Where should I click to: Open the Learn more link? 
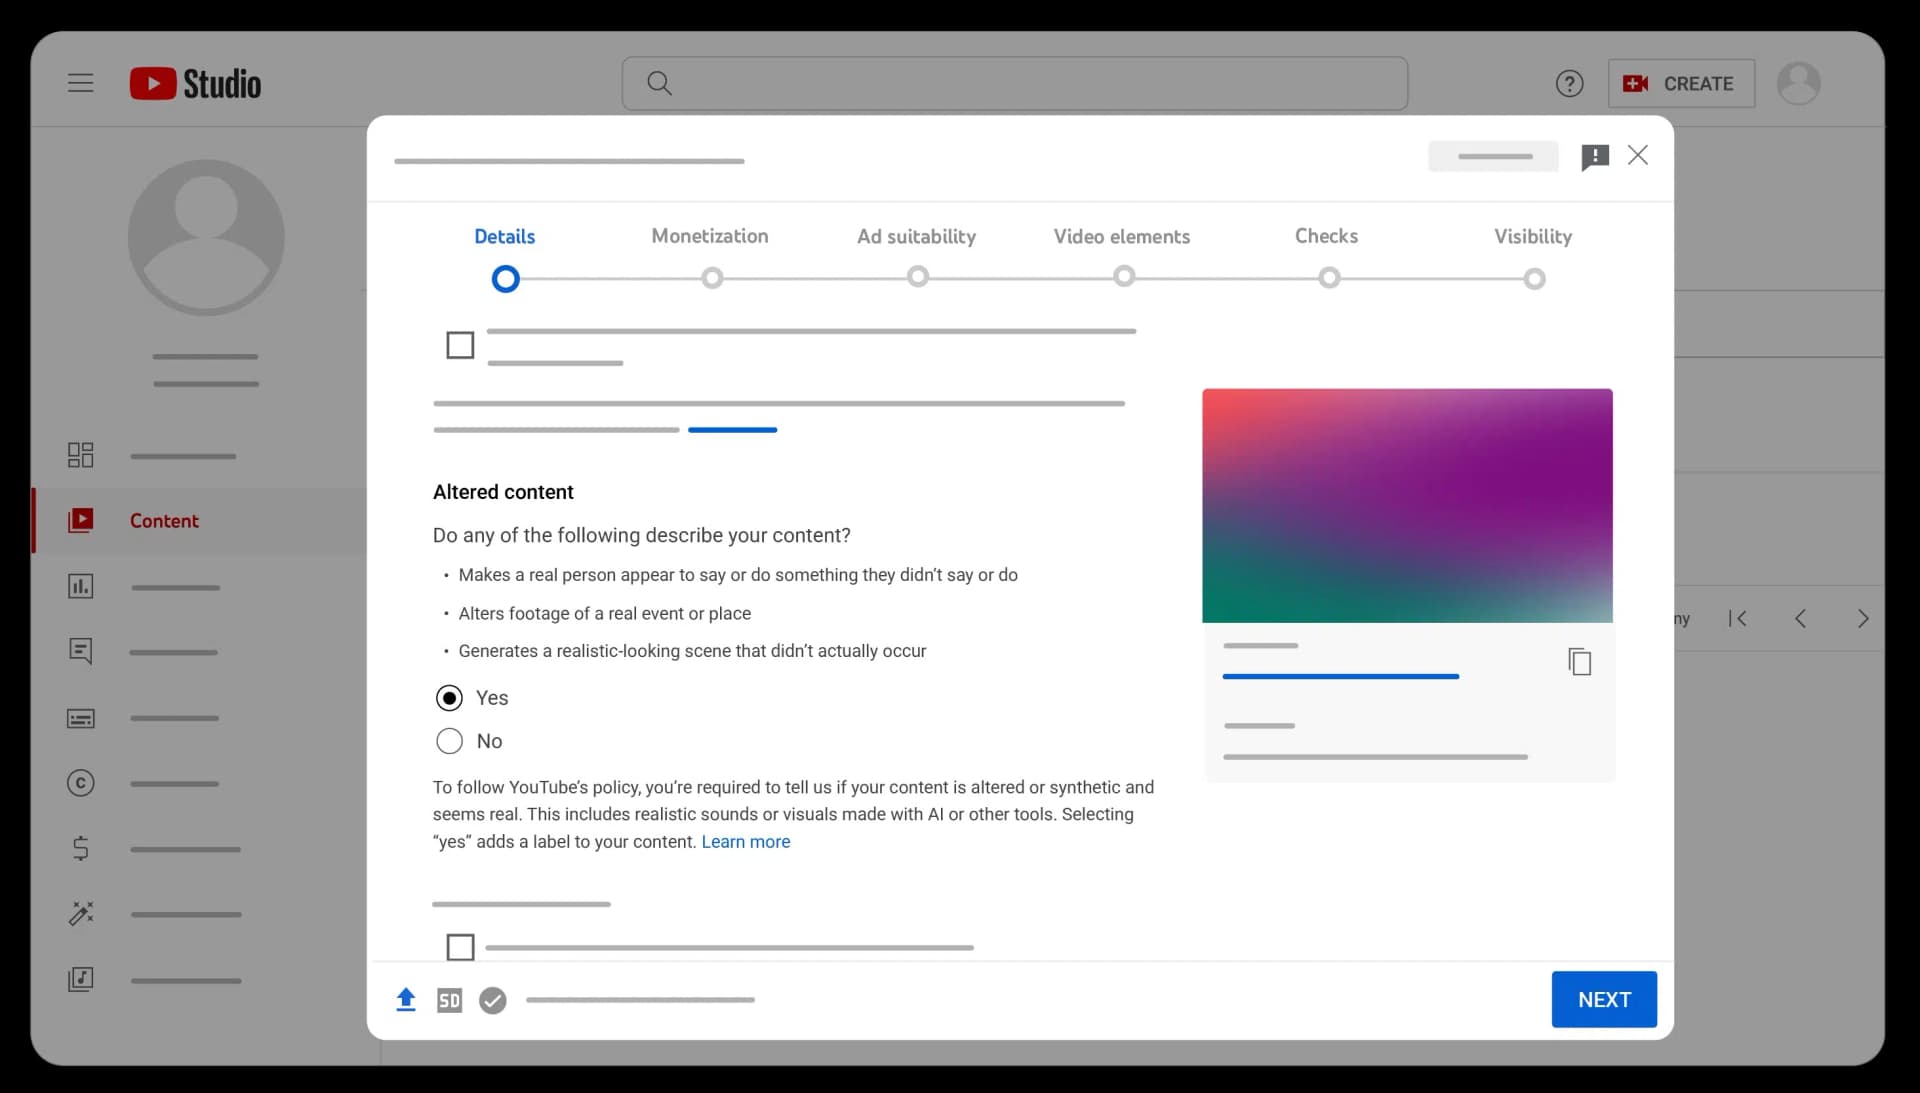745,842
